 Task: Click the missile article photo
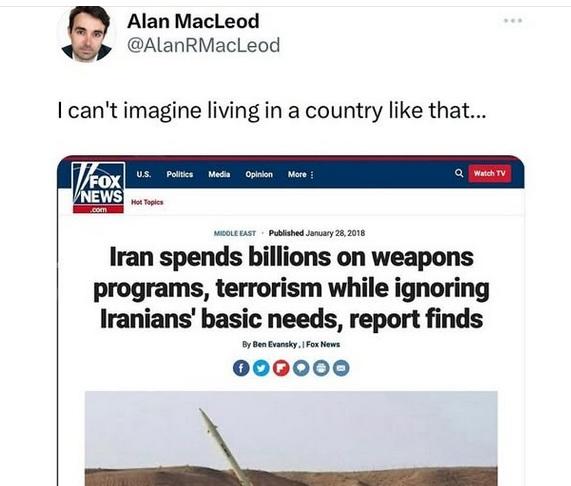pyautogui.click(x=291, y=438)
